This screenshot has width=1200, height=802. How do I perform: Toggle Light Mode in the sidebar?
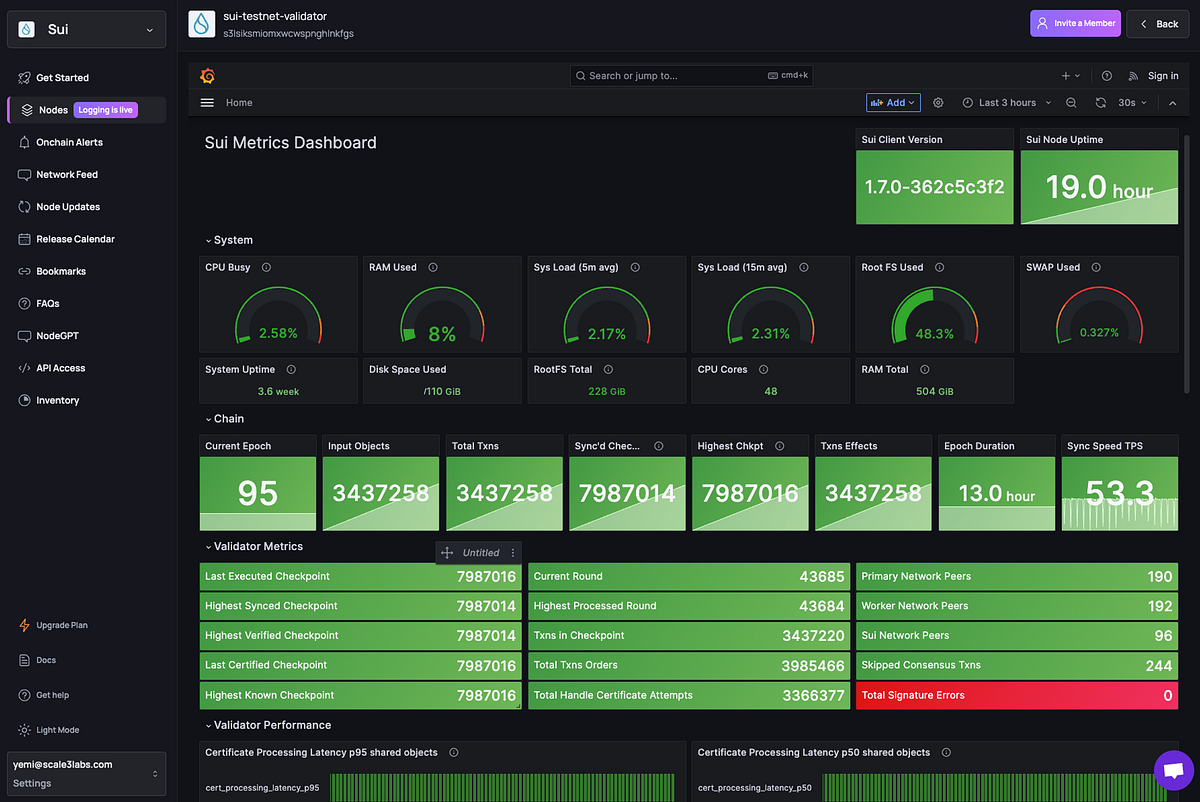coord(24,729)
